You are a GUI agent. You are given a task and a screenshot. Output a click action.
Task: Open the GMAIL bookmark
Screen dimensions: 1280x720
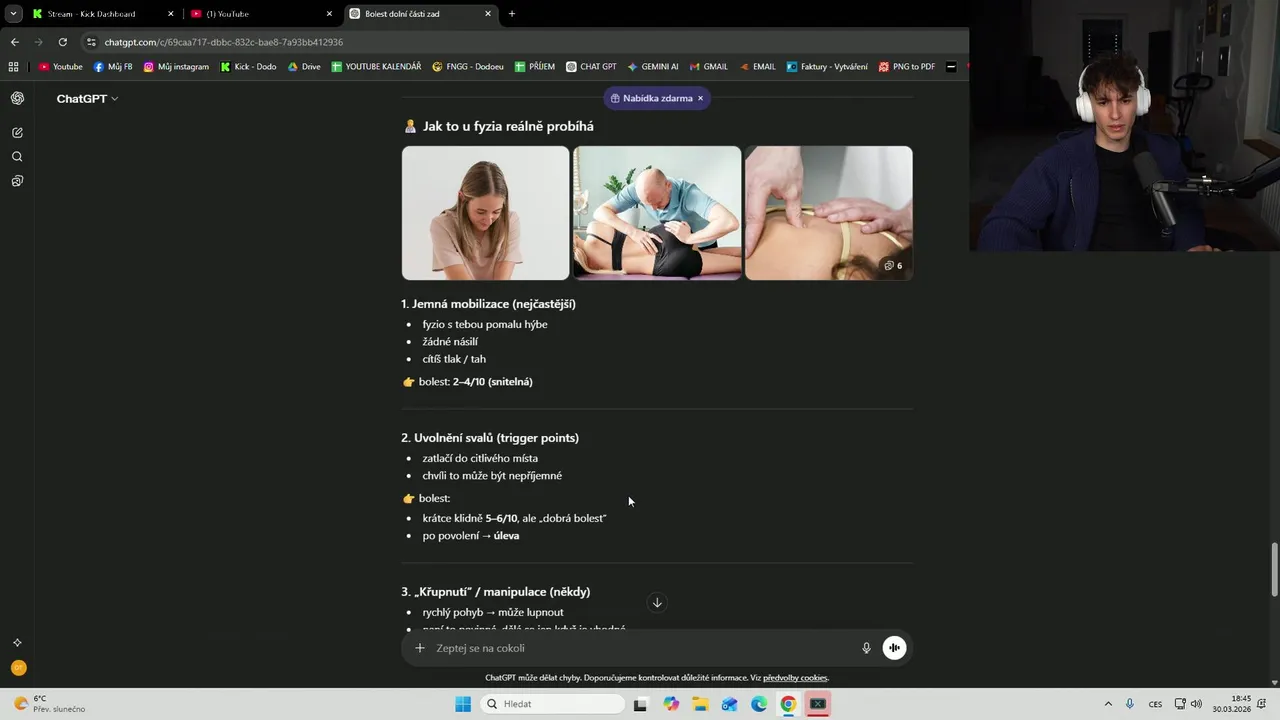click(x=709, y=67)
